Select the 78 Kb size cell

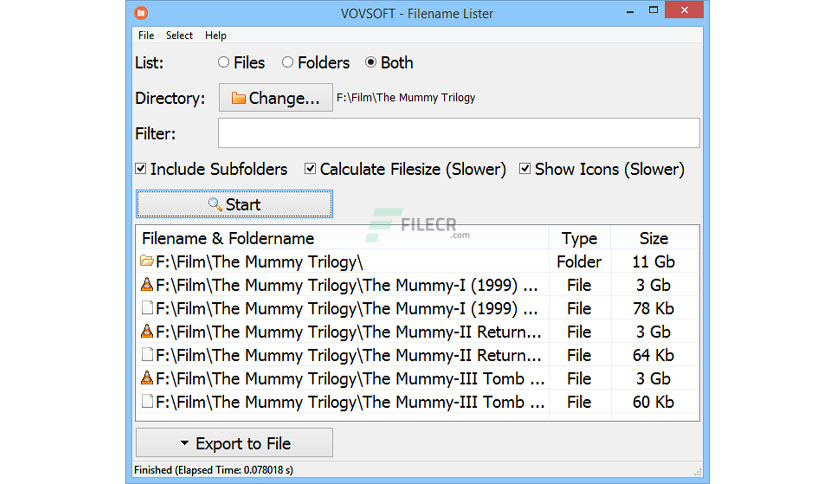pos(654,309)
